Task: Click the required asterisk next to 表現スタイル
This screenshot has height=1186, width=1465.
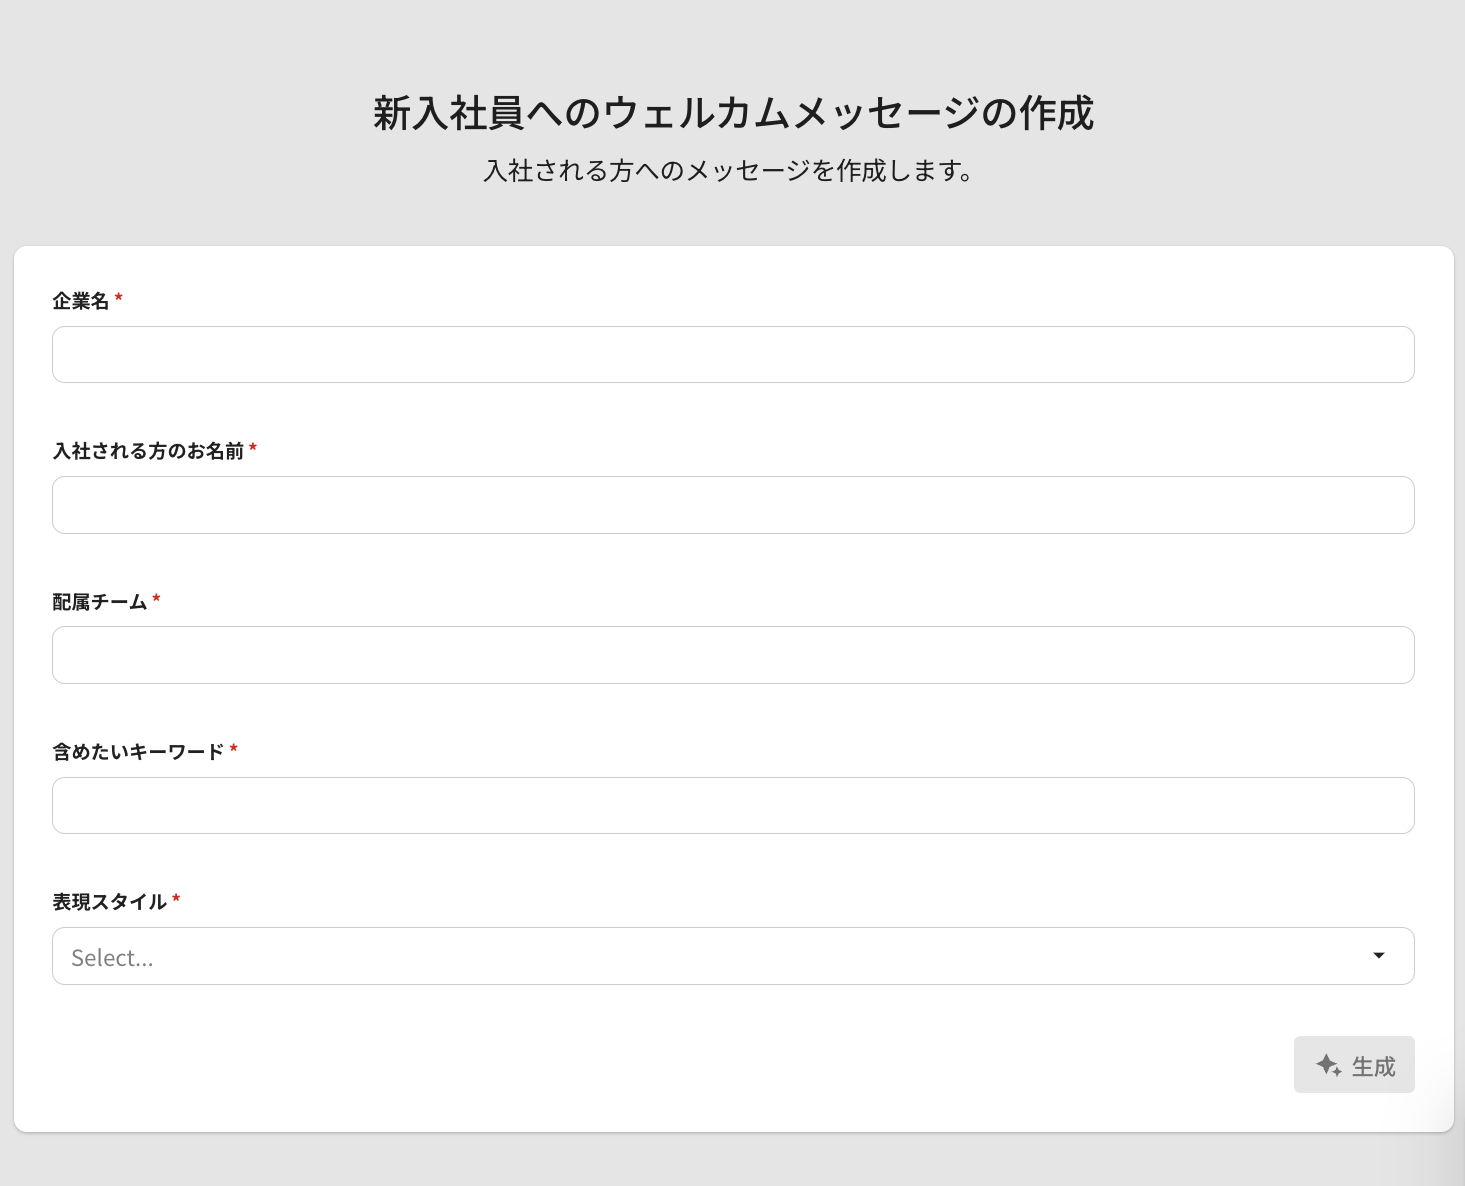Action: [x=176, y=900]
